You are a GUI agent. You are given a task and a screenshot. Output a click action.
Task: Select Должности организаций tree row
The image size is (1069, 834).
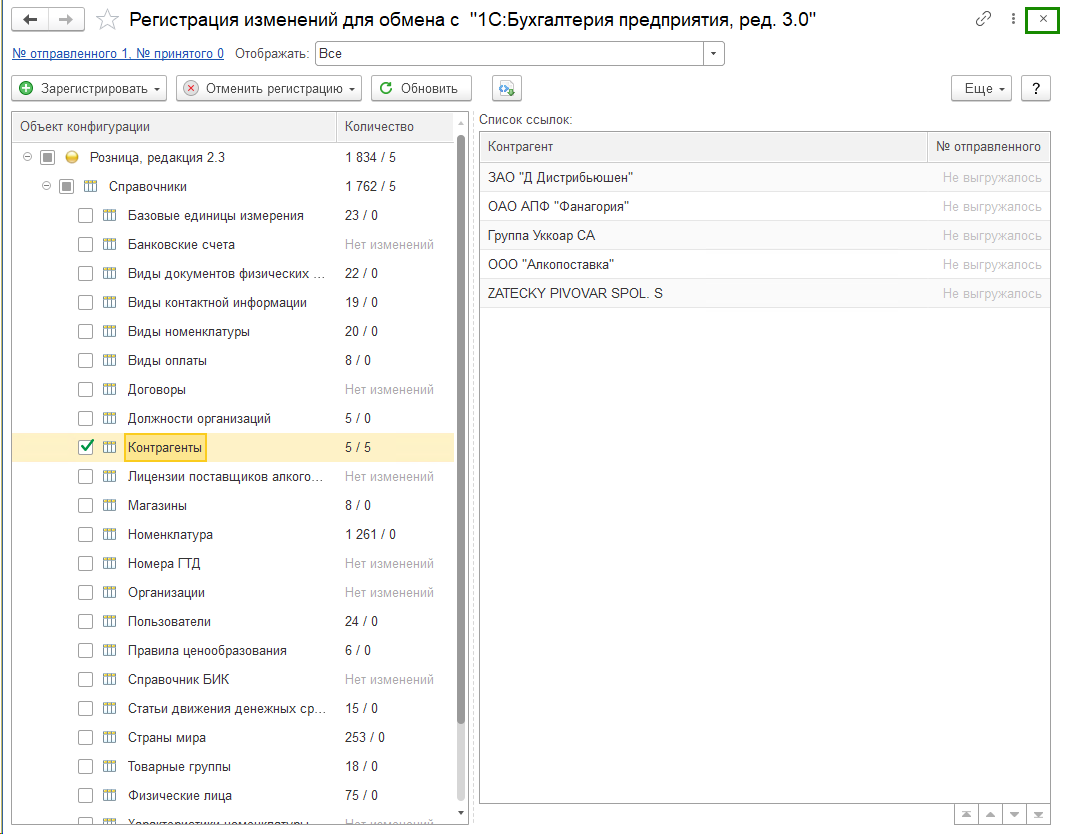click(233, 419)
